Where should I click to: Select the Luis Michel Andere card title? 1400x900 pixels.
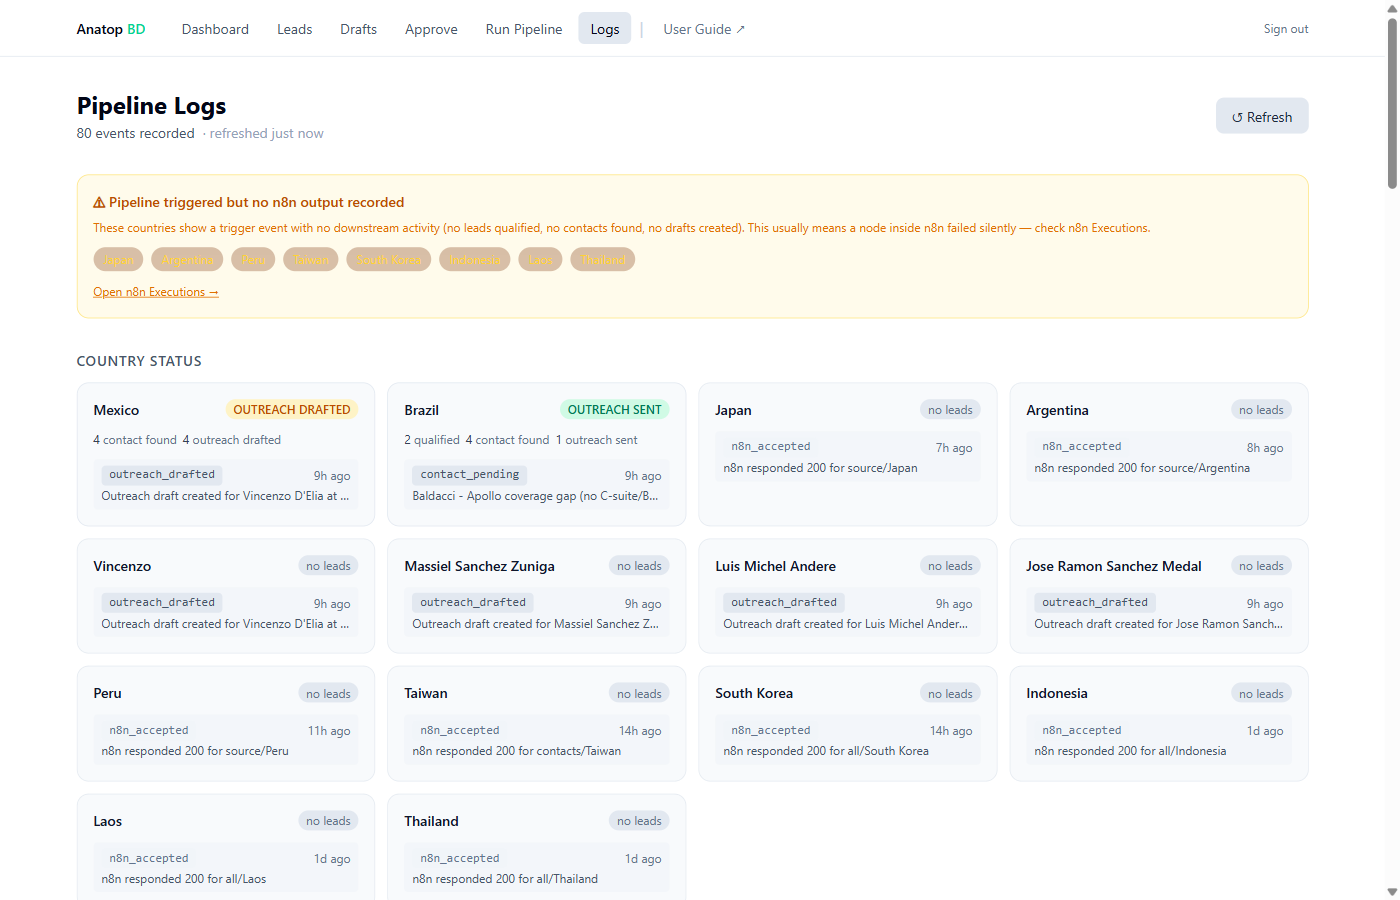coord(776,566)
